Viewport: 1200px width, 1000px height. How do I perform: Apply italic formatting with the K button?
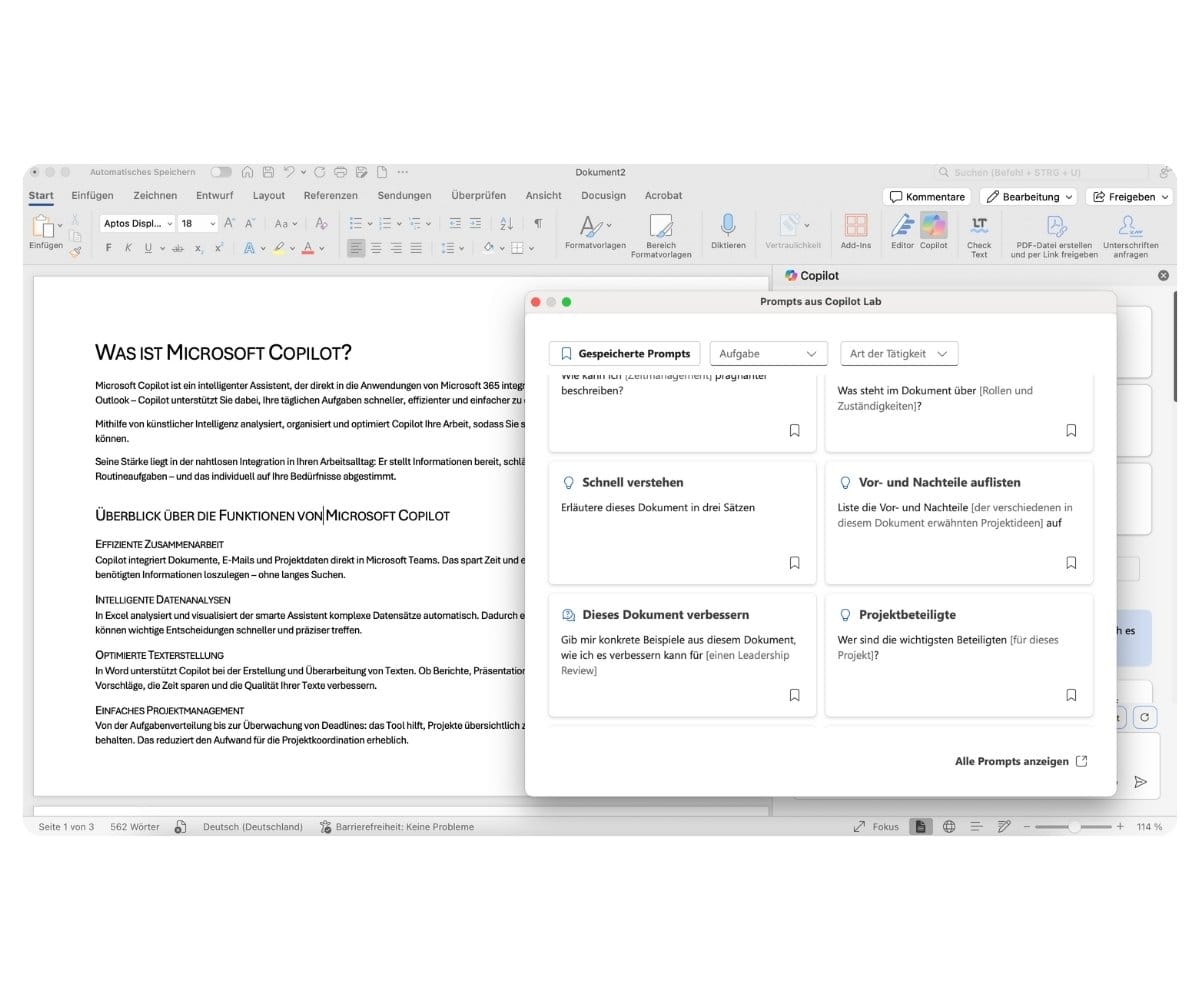click(128, 248)
